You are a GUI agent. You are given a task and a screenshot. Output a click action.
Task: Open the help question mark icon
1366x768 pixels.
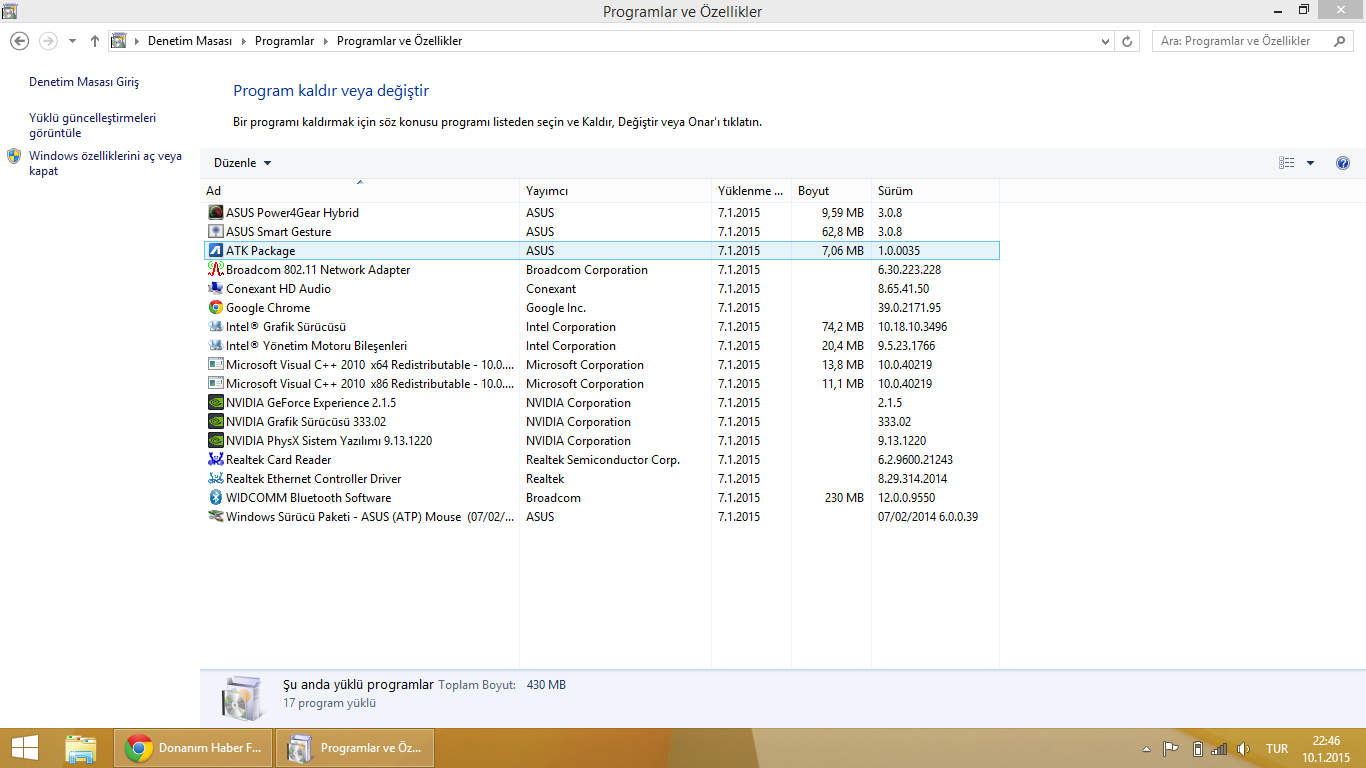coord(1343,163)
